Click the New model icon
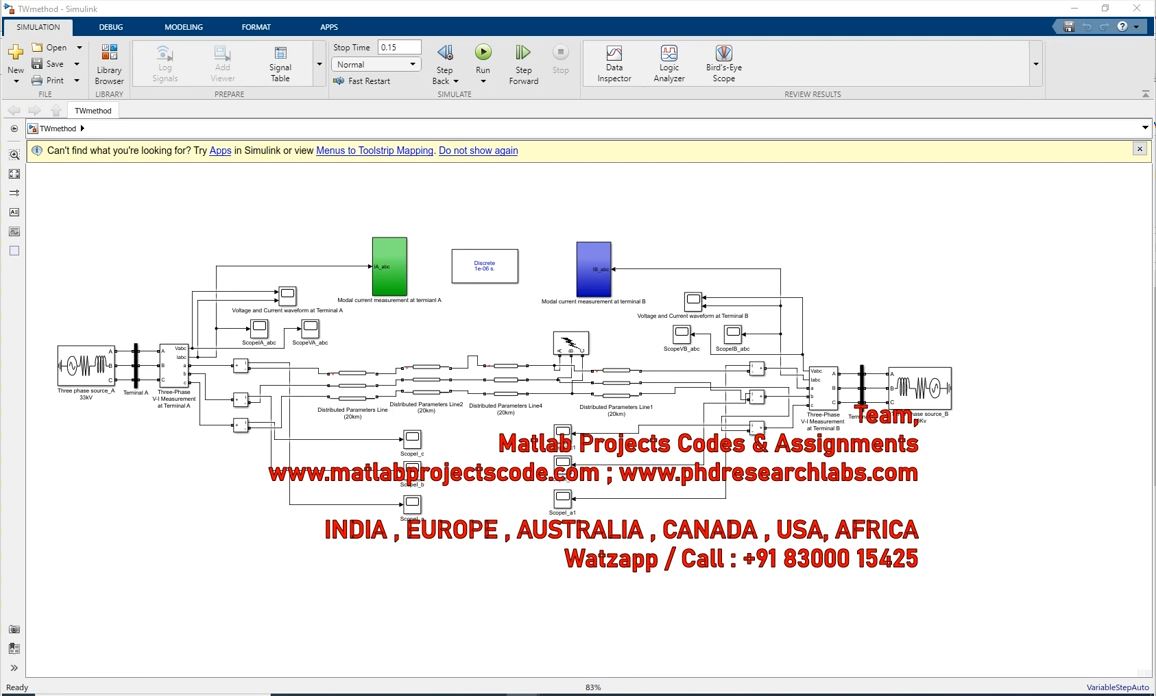1156x696 pixels. point(15,53)
